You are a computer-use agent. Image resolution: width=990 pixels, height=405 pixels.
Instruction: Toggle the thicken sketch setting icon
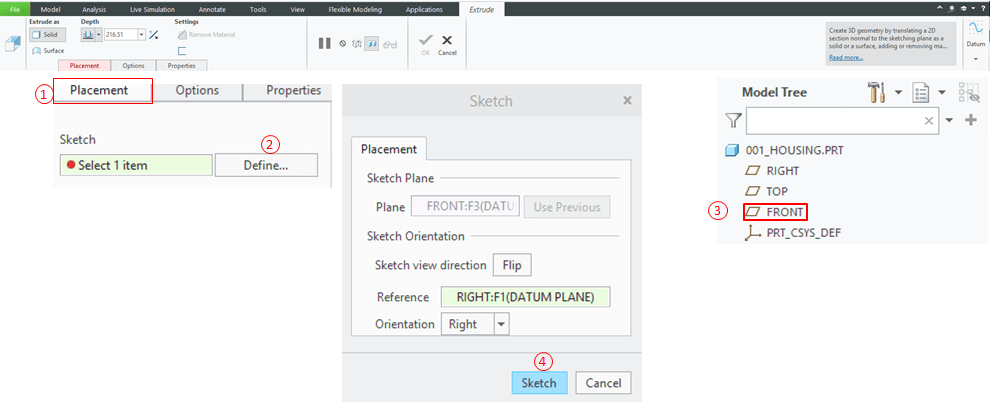(x=182, y=50)
